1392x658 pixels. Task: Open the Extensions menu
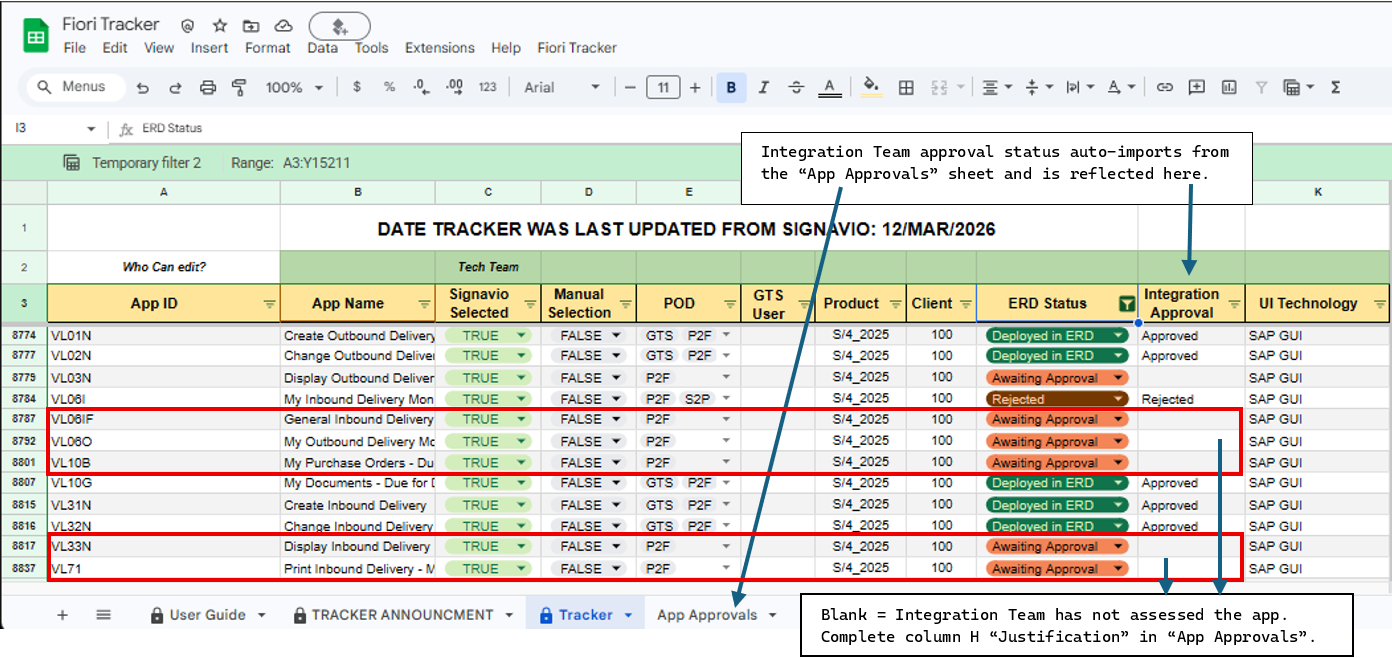coord(439,48)
